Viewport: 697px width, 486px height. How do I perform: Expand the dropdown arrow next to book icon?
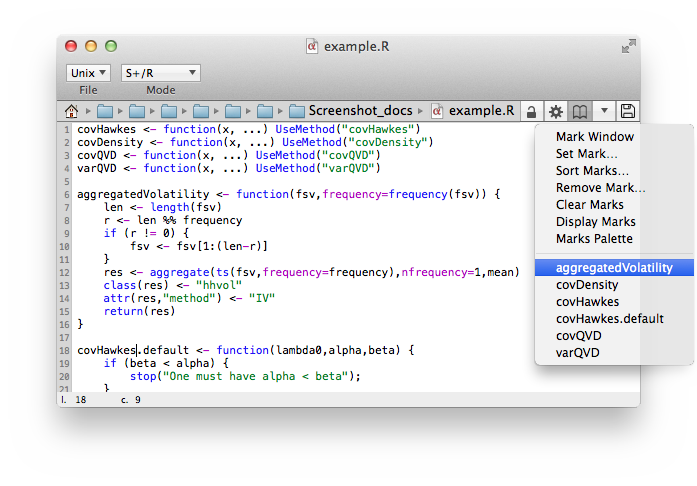click(x=604, y=111)
